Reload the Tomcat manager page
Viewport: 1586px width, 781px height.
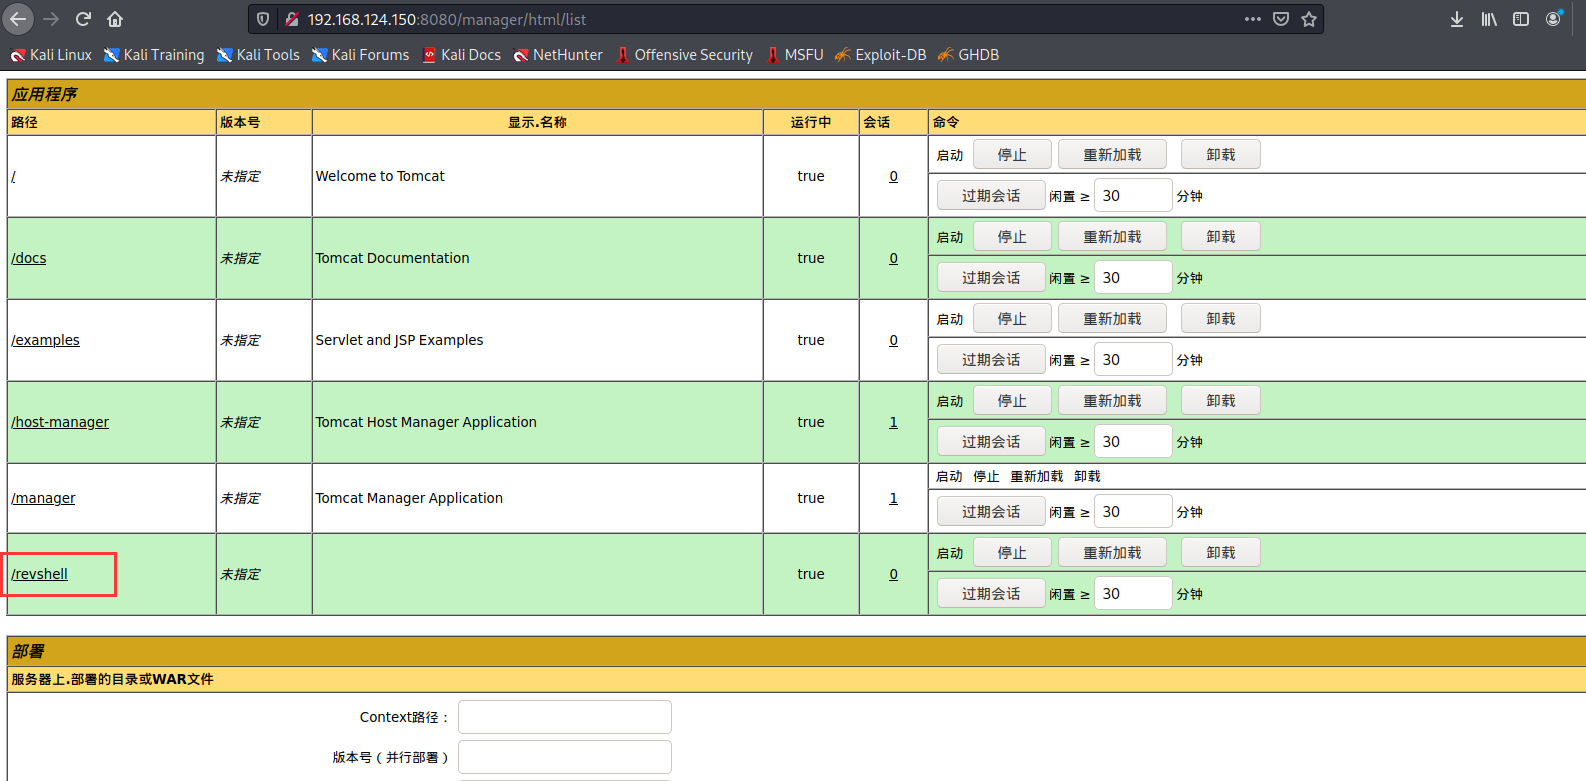(x=83, y=19)
